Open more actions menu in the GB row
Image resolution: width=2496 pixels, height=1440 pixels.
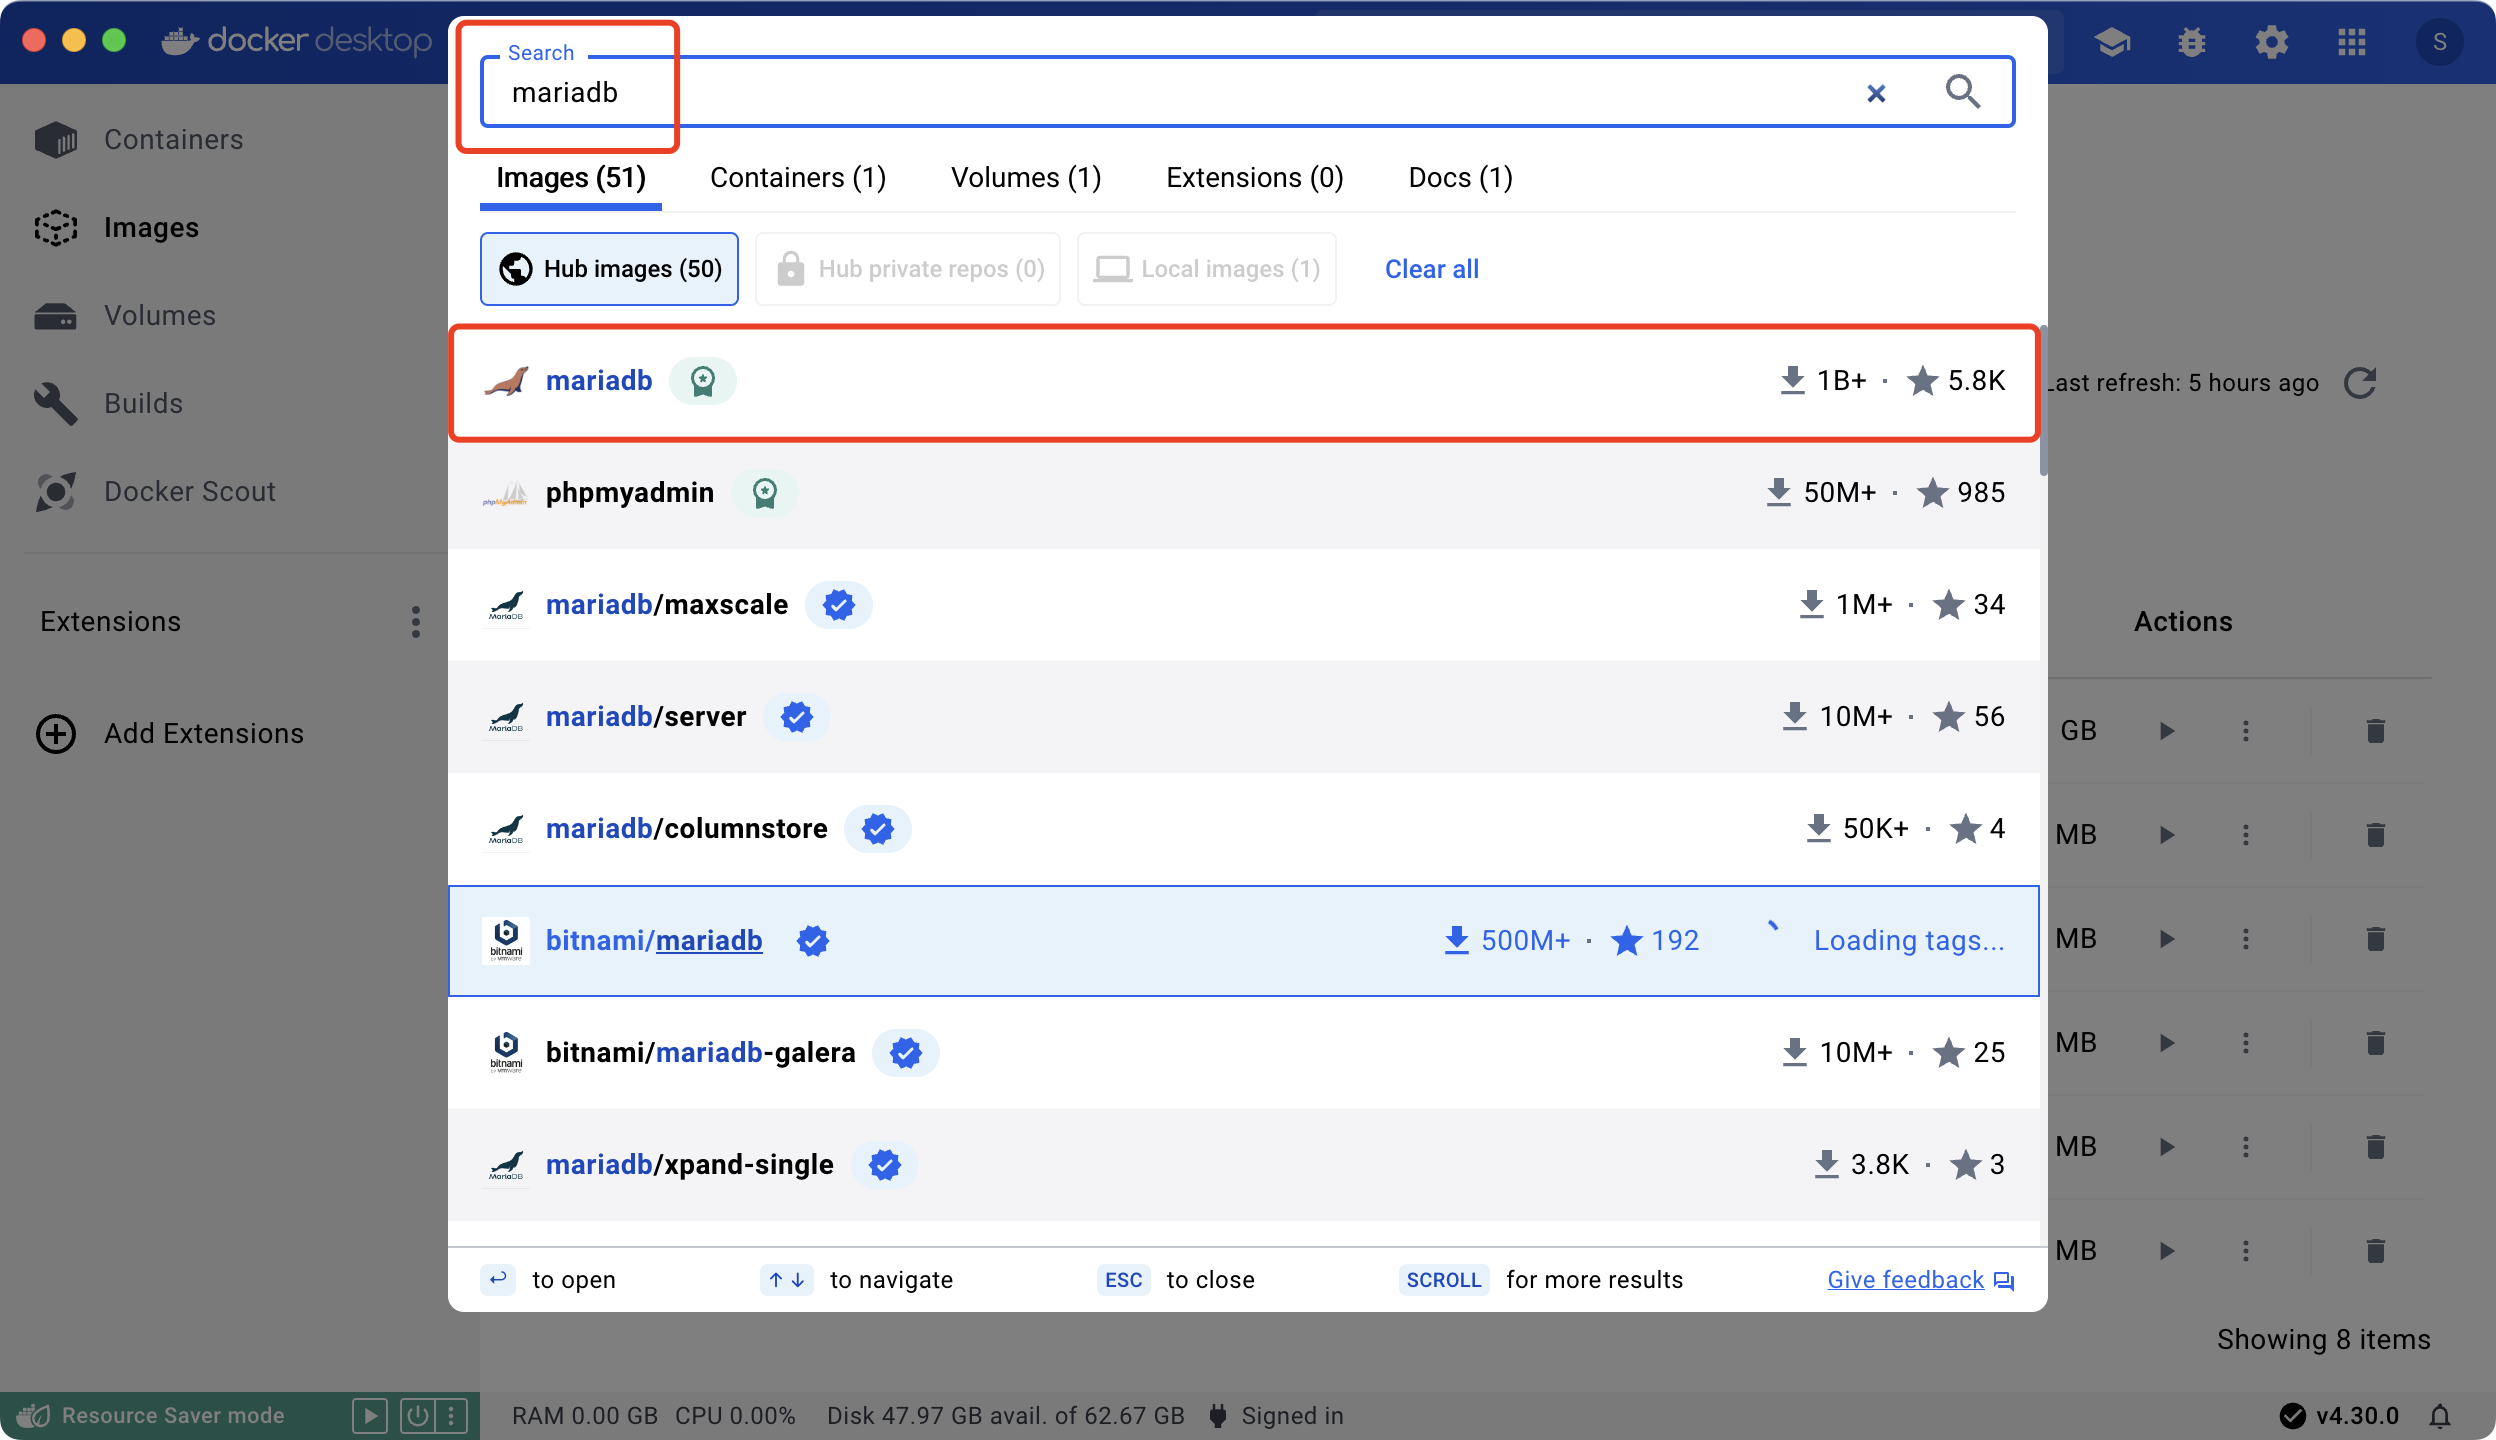tap(2246, 731)
